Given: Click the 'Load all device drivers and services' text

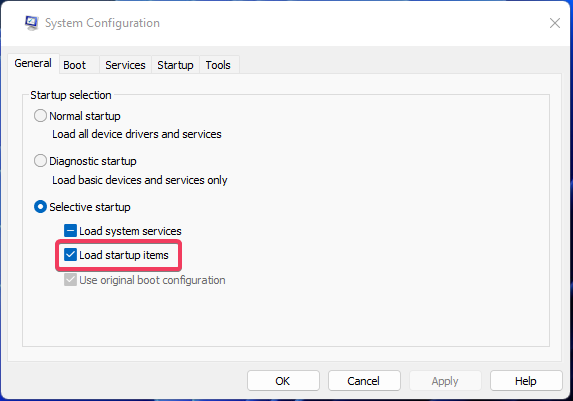Looking at the screenshot, I should click(137, 134).
